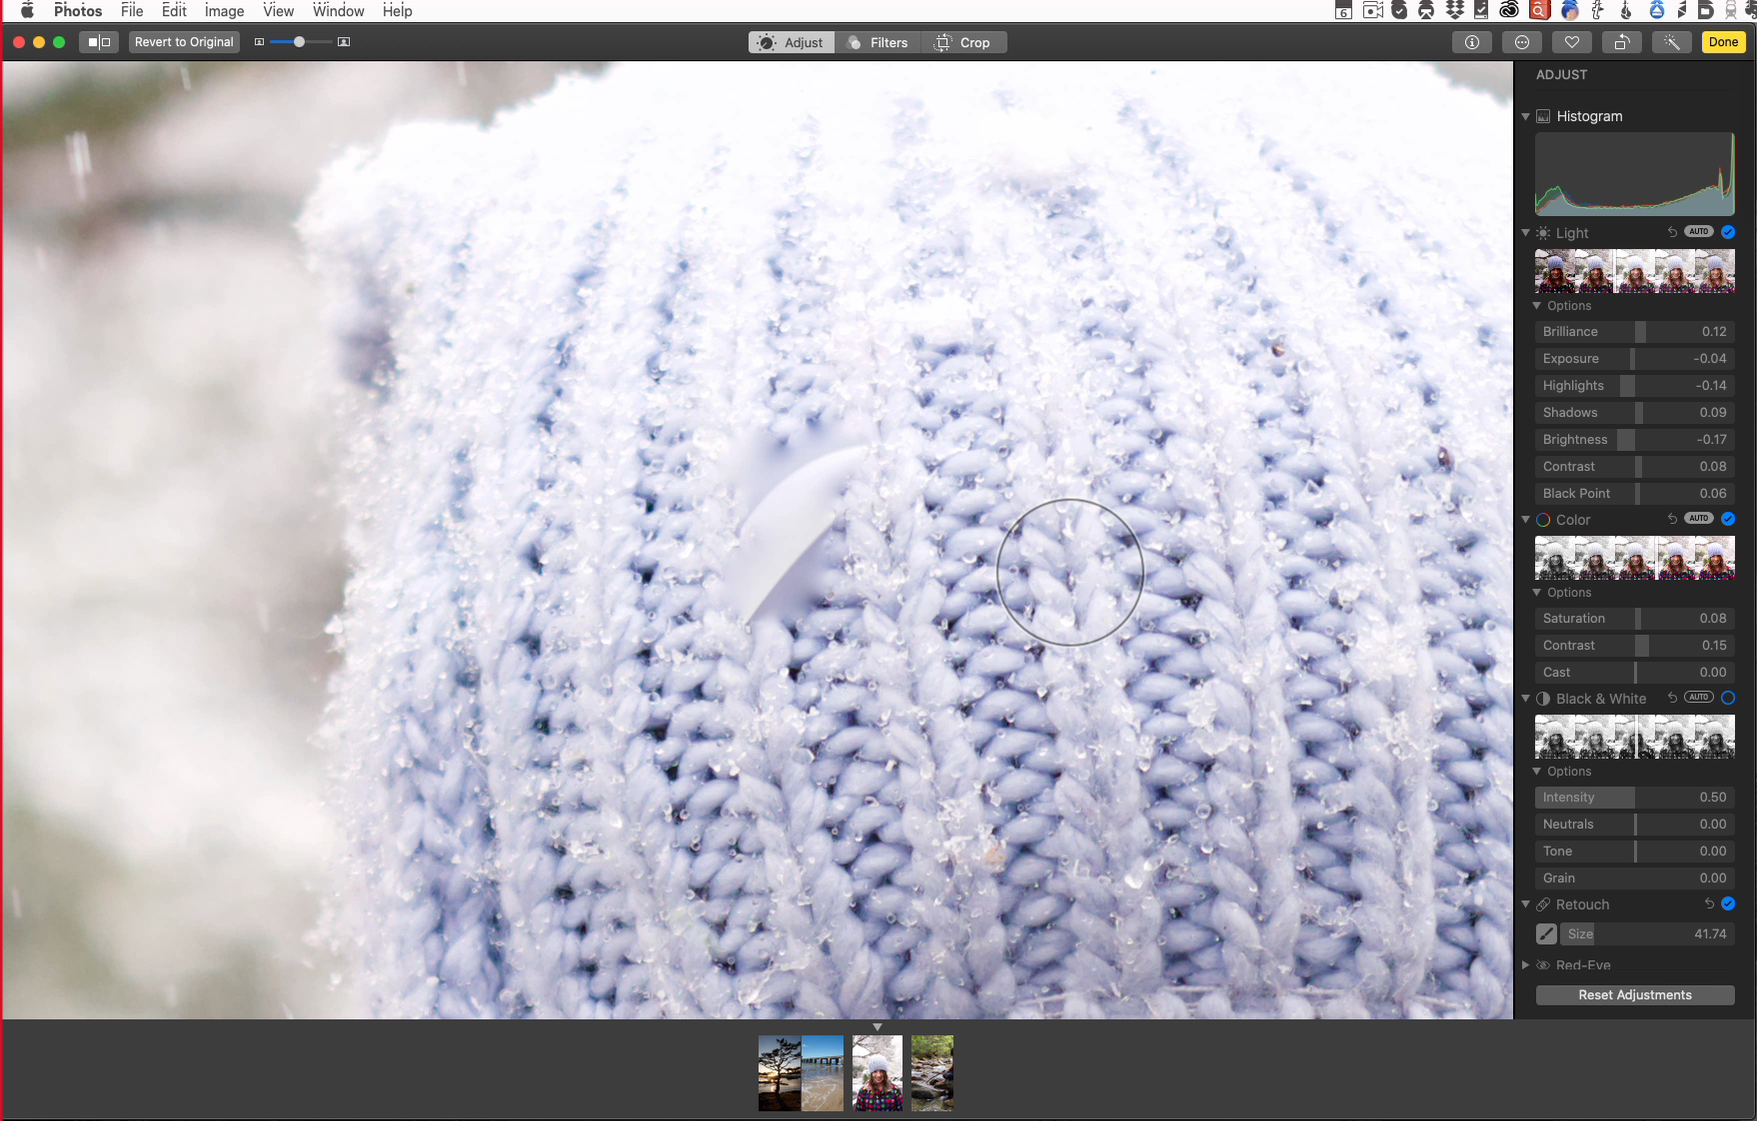Collapse Black & White Options triangle

tap(1537, 772)
